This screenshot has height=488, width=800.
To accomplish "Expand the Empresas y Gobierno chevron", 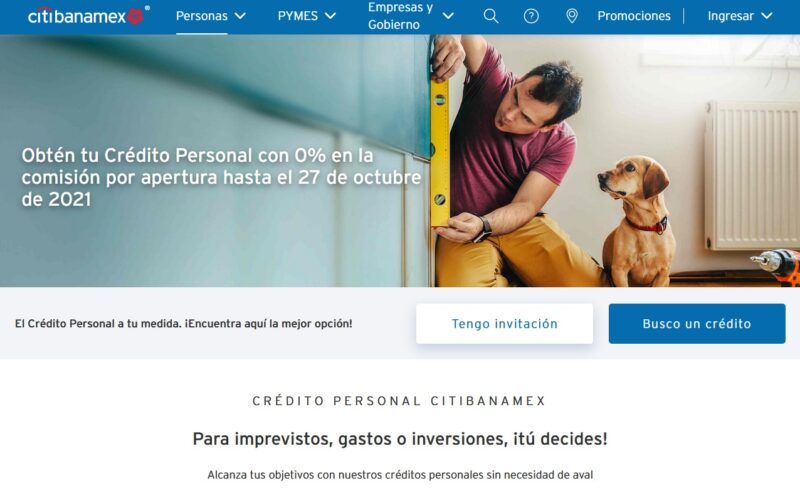I will coord(448,16).
